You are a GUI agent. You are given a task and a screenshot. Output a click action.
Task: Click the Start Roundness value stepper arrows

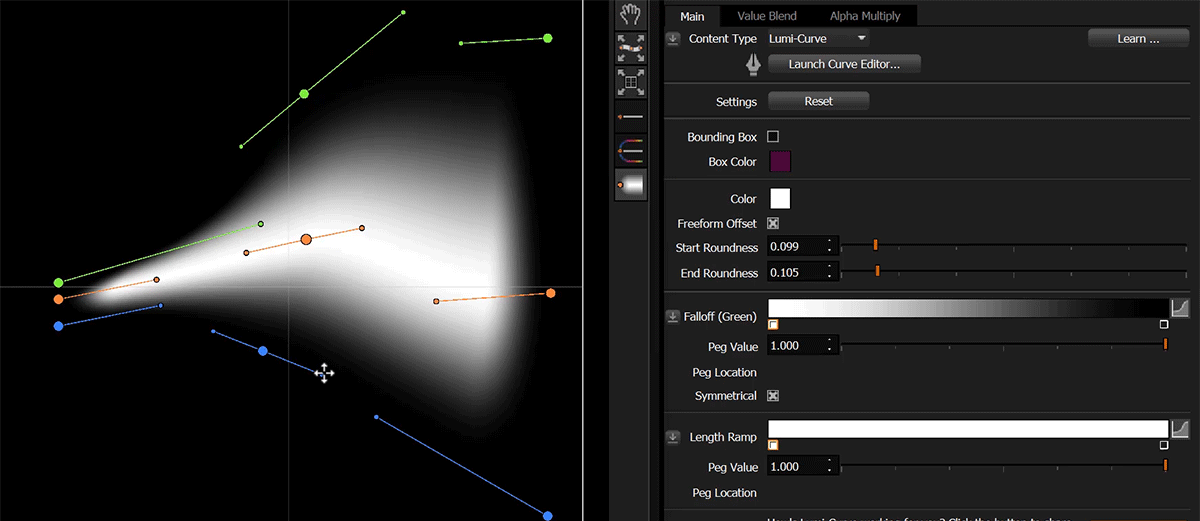(x=831, y=247)
